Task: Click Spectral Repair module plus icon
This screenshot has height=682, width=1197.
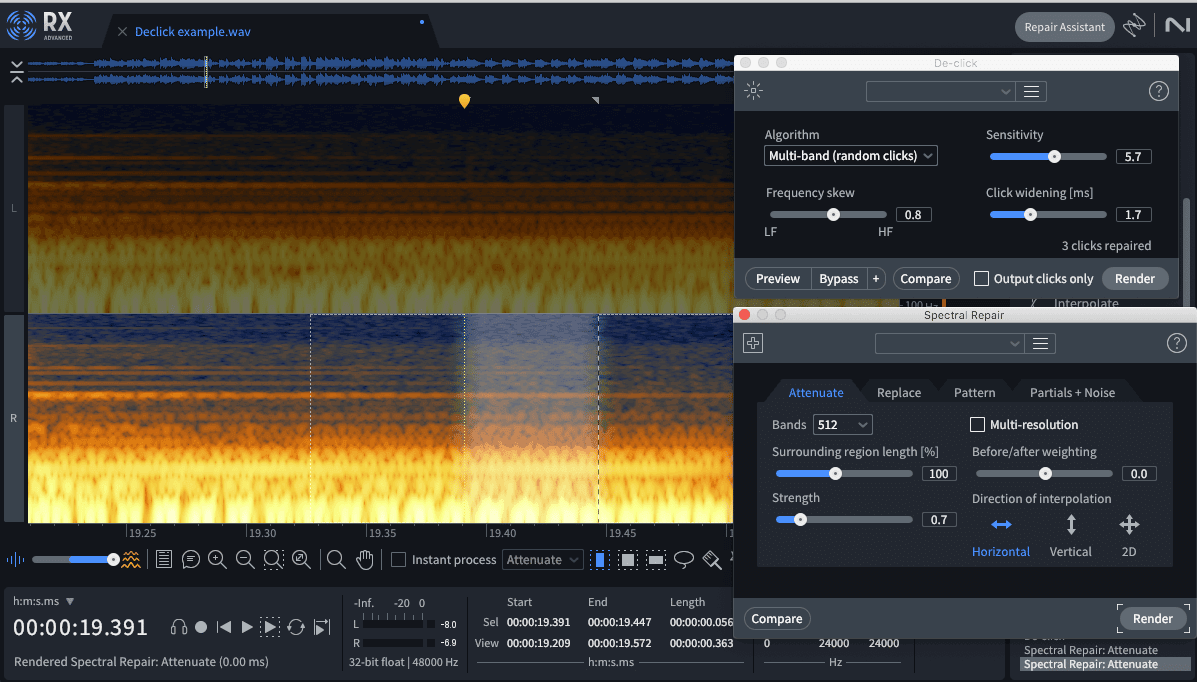Action: 753,343
